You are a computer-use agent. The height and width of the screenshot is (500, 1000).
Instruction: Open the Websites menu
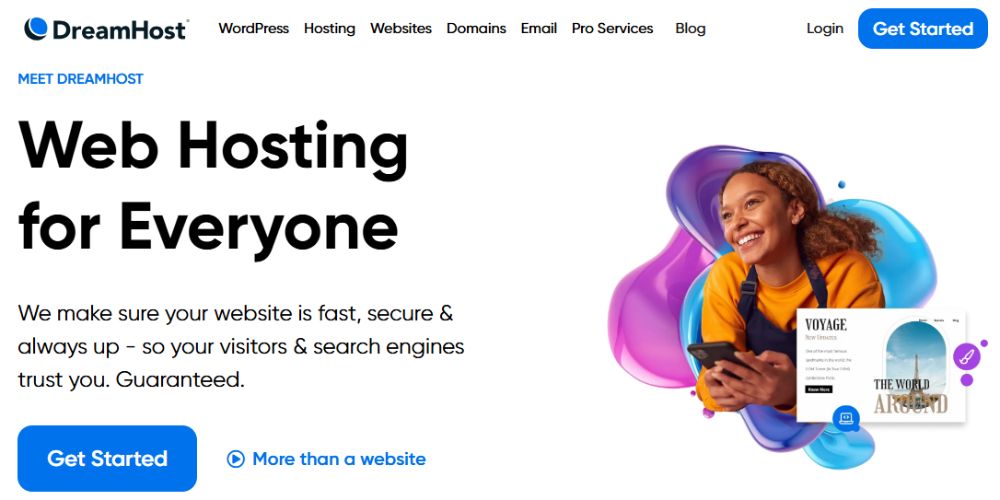point(401,29)
